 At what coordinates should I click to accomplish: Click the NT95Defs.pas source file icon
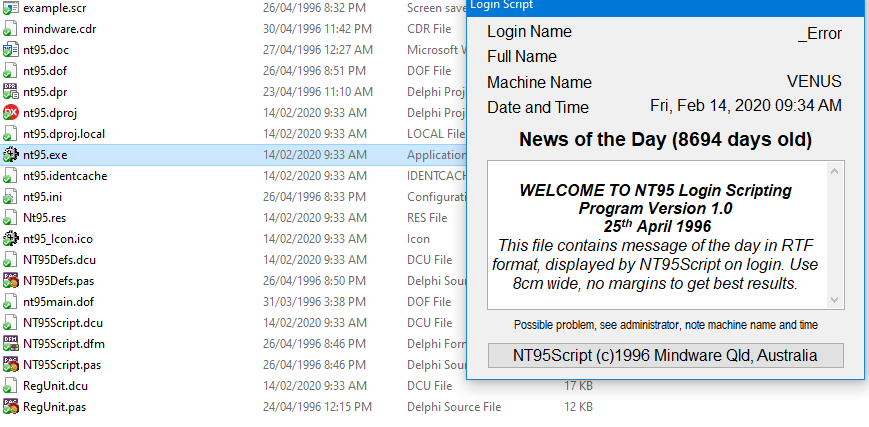point(11,281)
